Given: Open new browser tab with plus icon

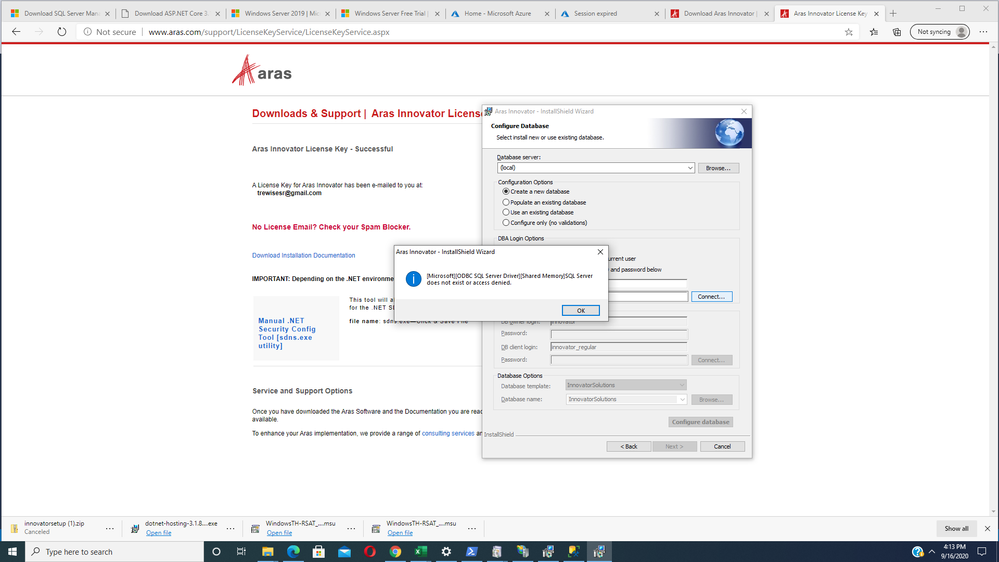Looking at the screenshot, I should click(893, 14).
